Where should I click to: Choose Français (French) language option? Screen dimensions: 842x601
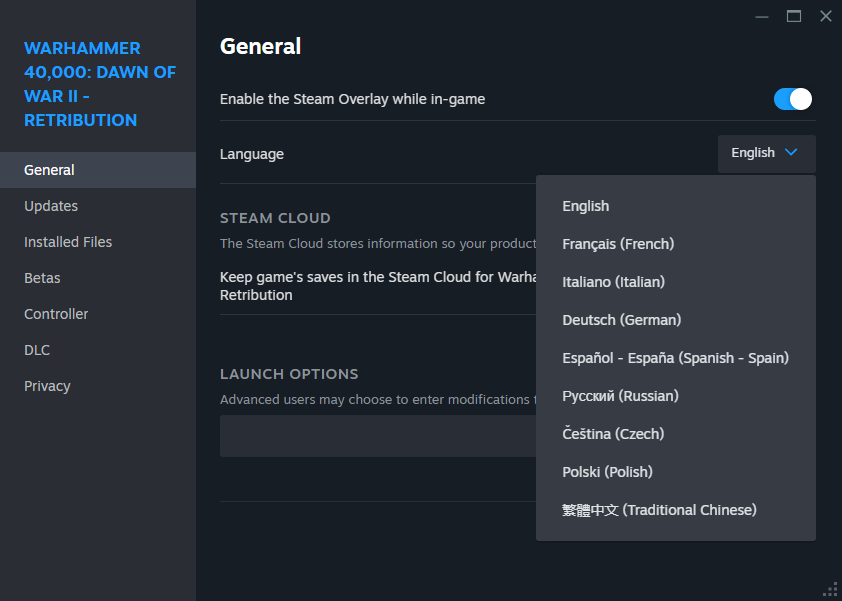coord(618,244)
